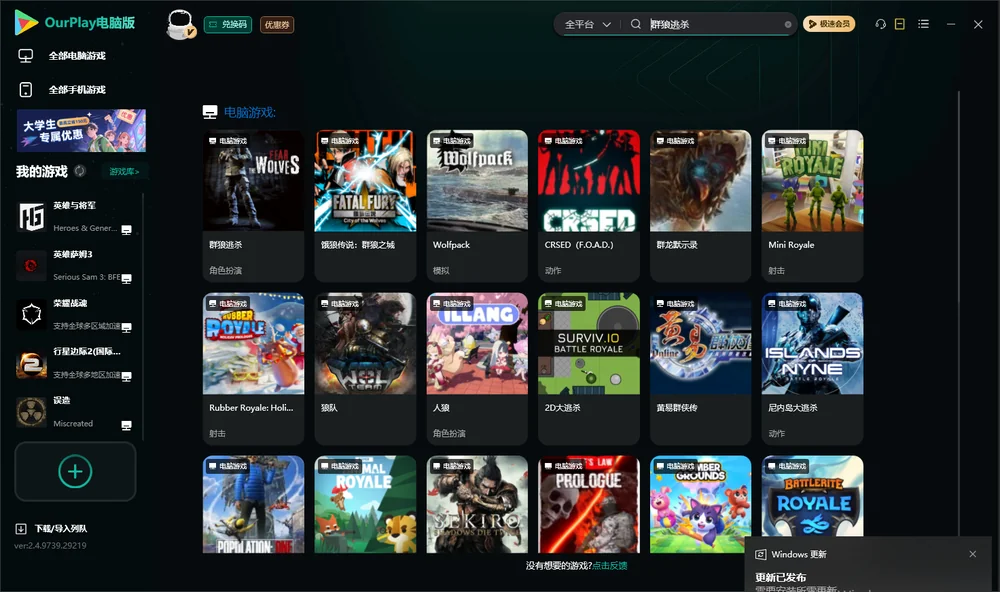Open the Prologue game card
This screenshot has height=592, width=1000.
coord(589,504)
